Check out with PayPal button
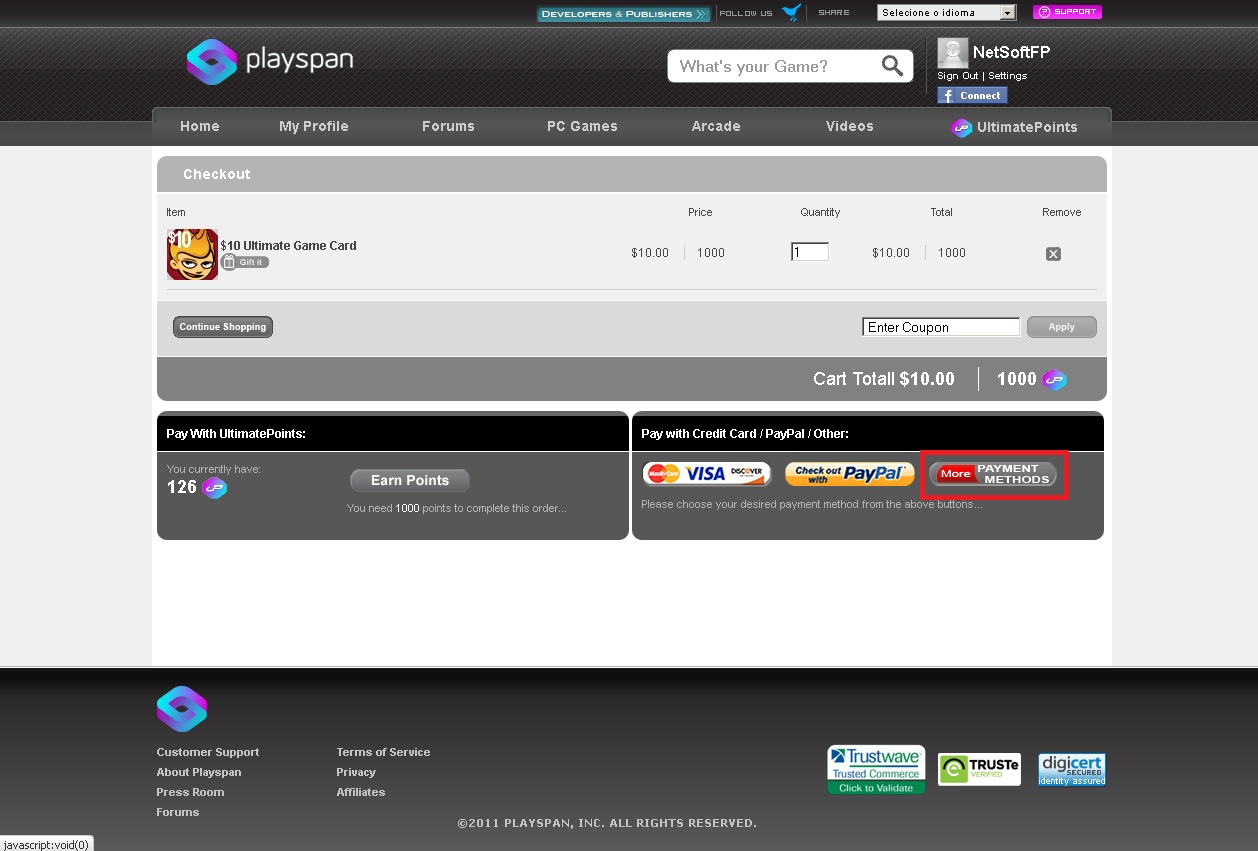Image resolution: width=1258 pixels, height=851 pixels. 849,474
